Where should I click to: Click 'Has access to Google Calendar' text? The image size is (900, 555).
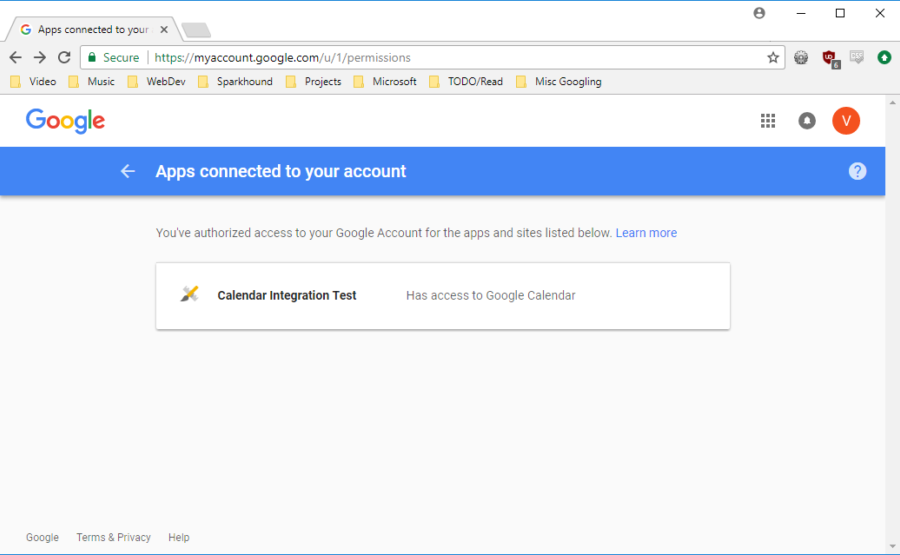click(x=491, y=295)
